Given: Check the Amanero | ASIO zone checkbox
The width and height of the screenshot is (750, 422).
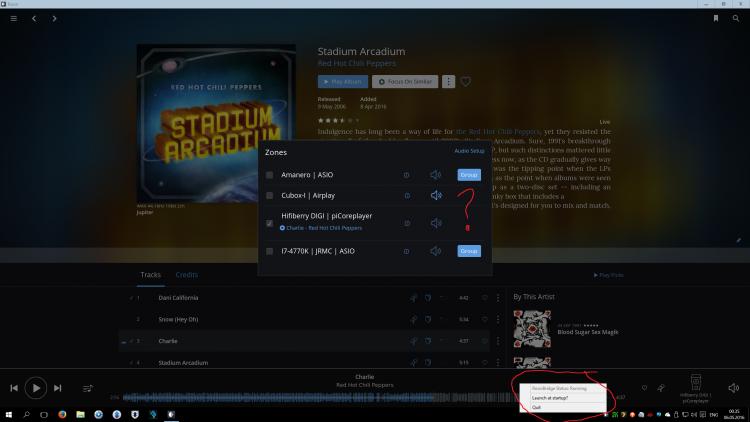Looking at the screenshot, I should pos(270,175).
